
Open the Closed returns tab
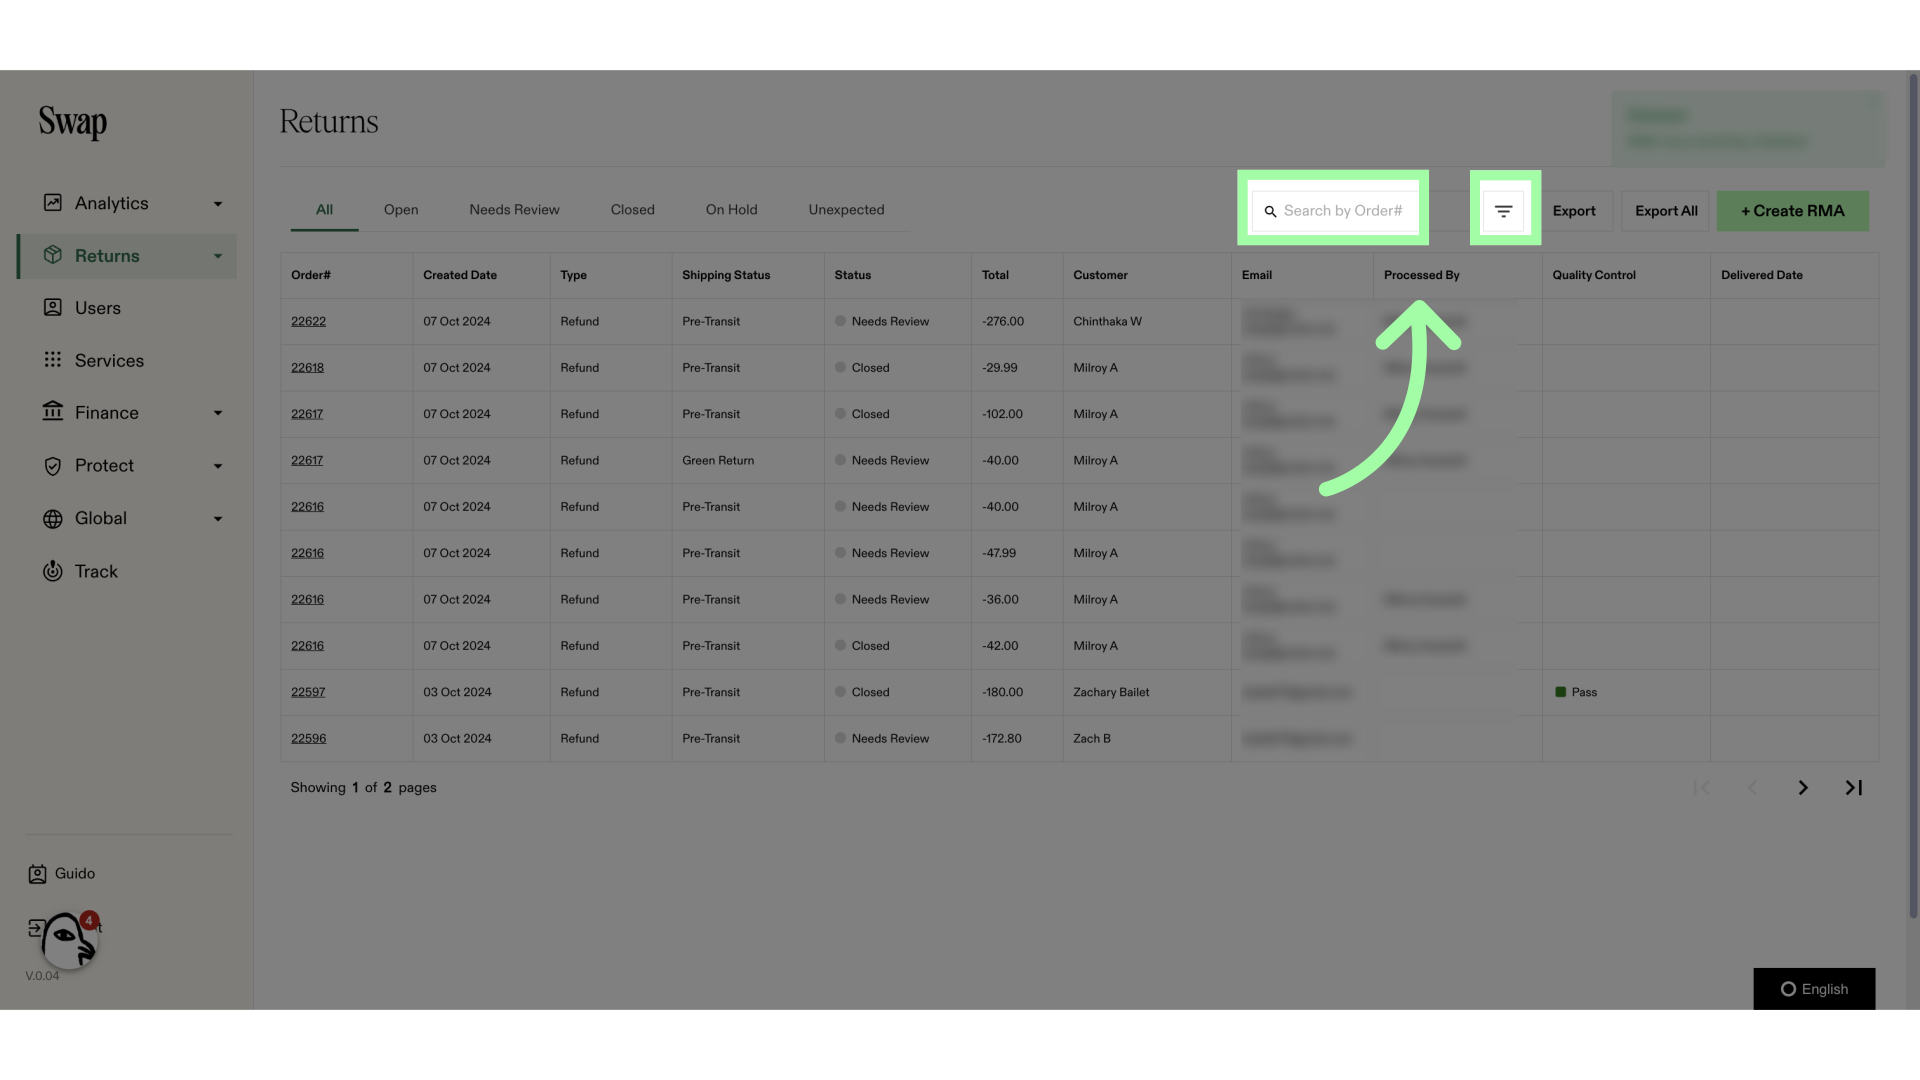click(632, 210)
